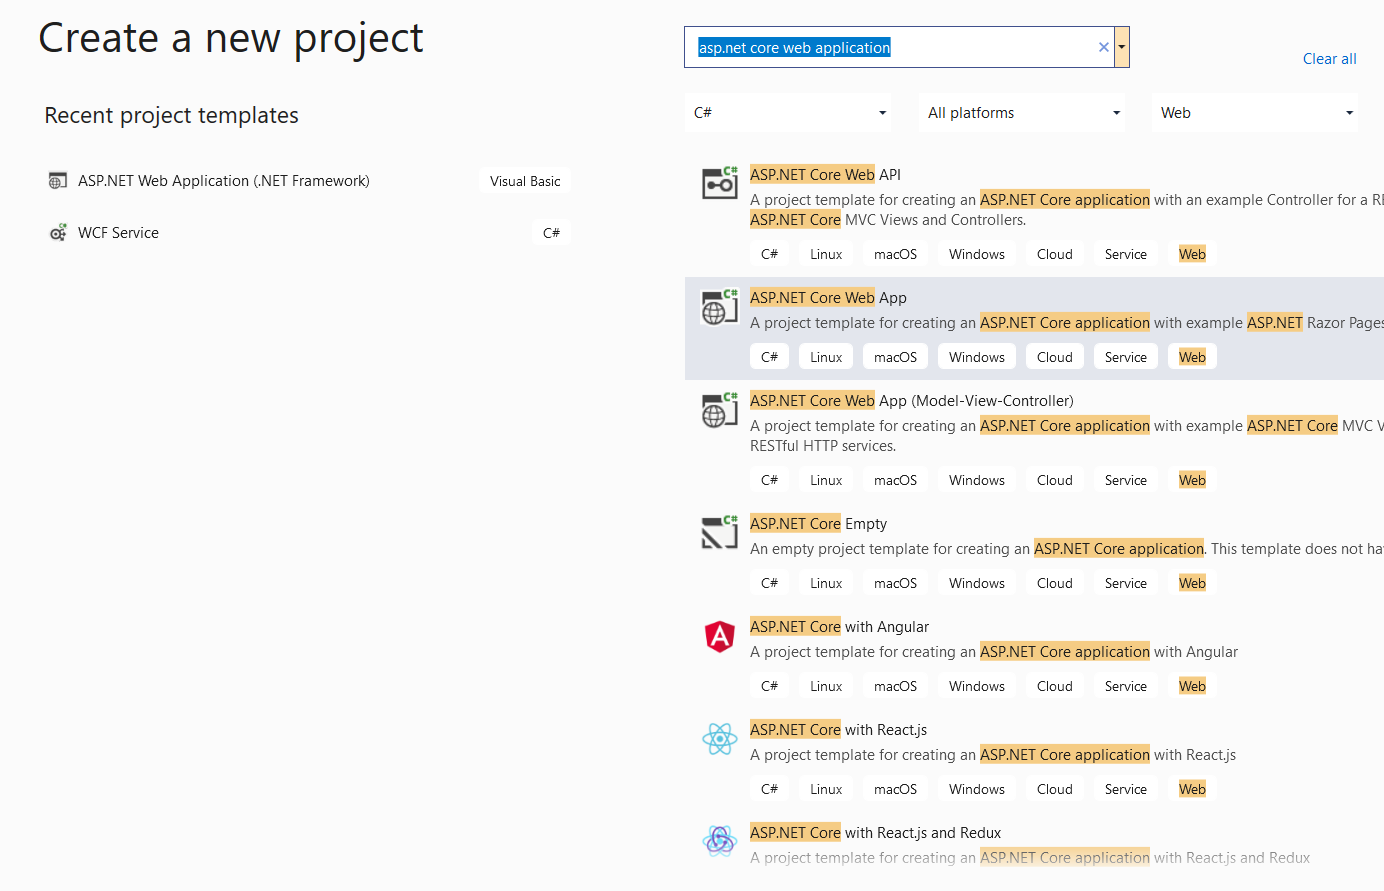This screenshot has width=1384, height=891.
Task: Select ASP.NET Core with React.js template
Action: tap(838, 730)
